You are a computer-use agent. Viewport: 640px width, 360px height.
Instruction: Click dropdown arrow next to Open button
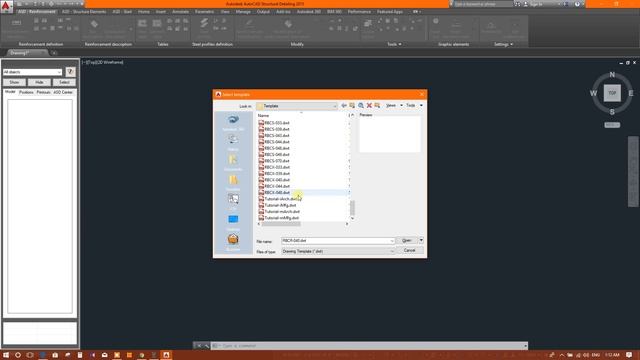[421, 240]
